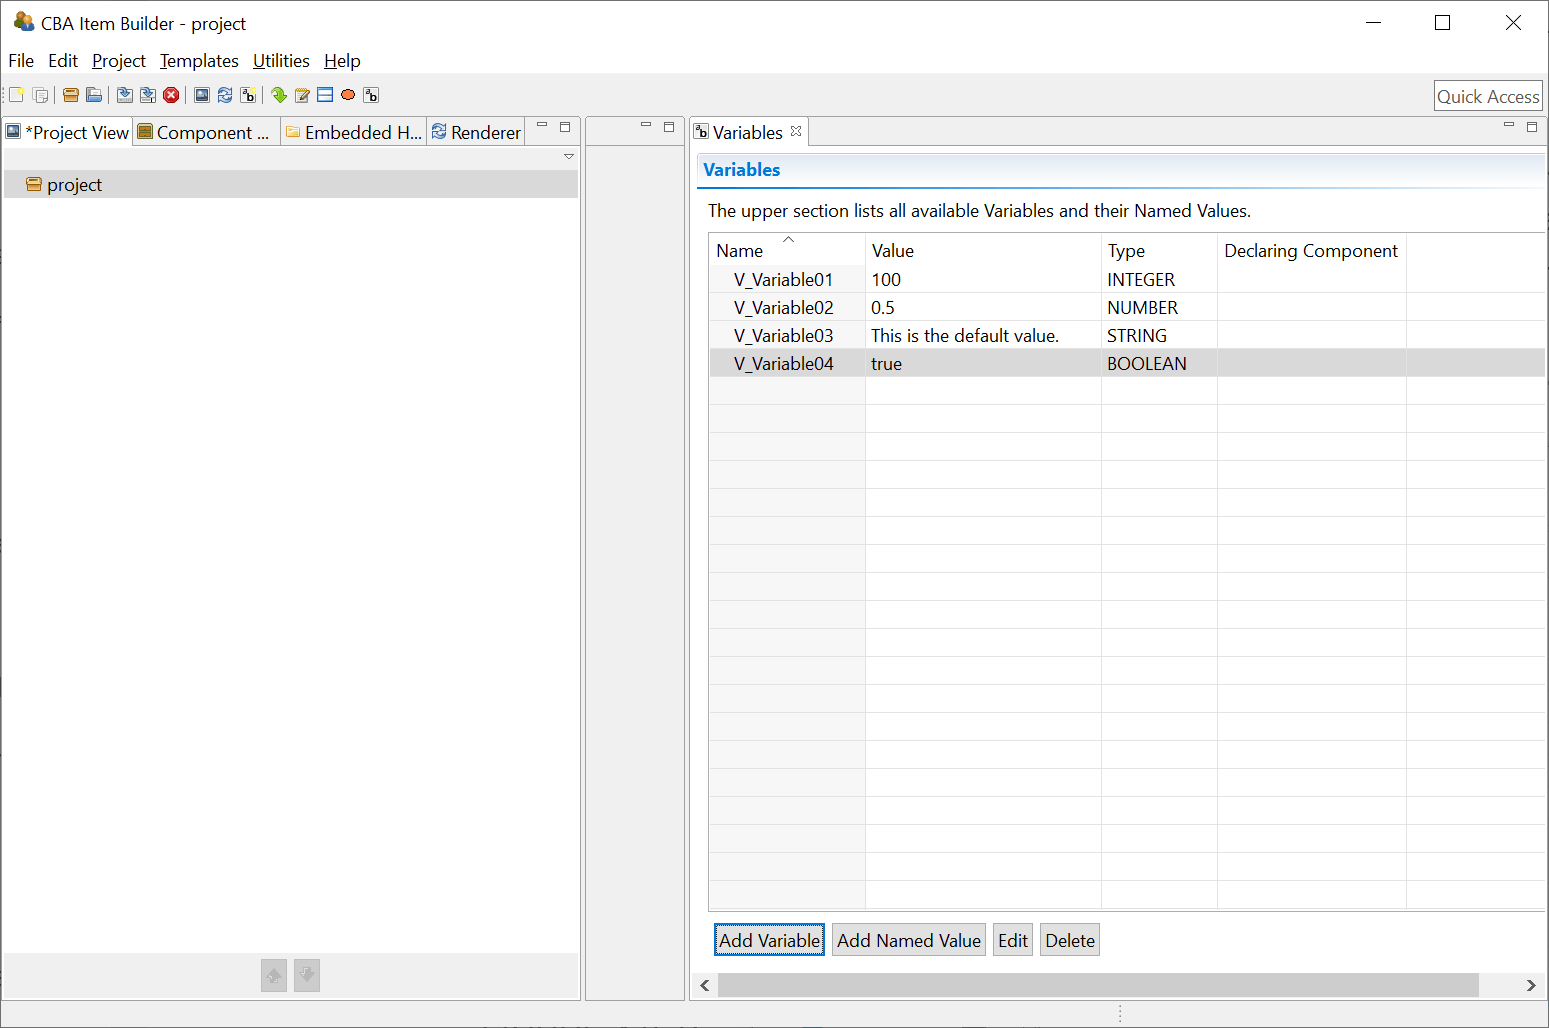Click the Add Named Value button

tap(909, 940)
